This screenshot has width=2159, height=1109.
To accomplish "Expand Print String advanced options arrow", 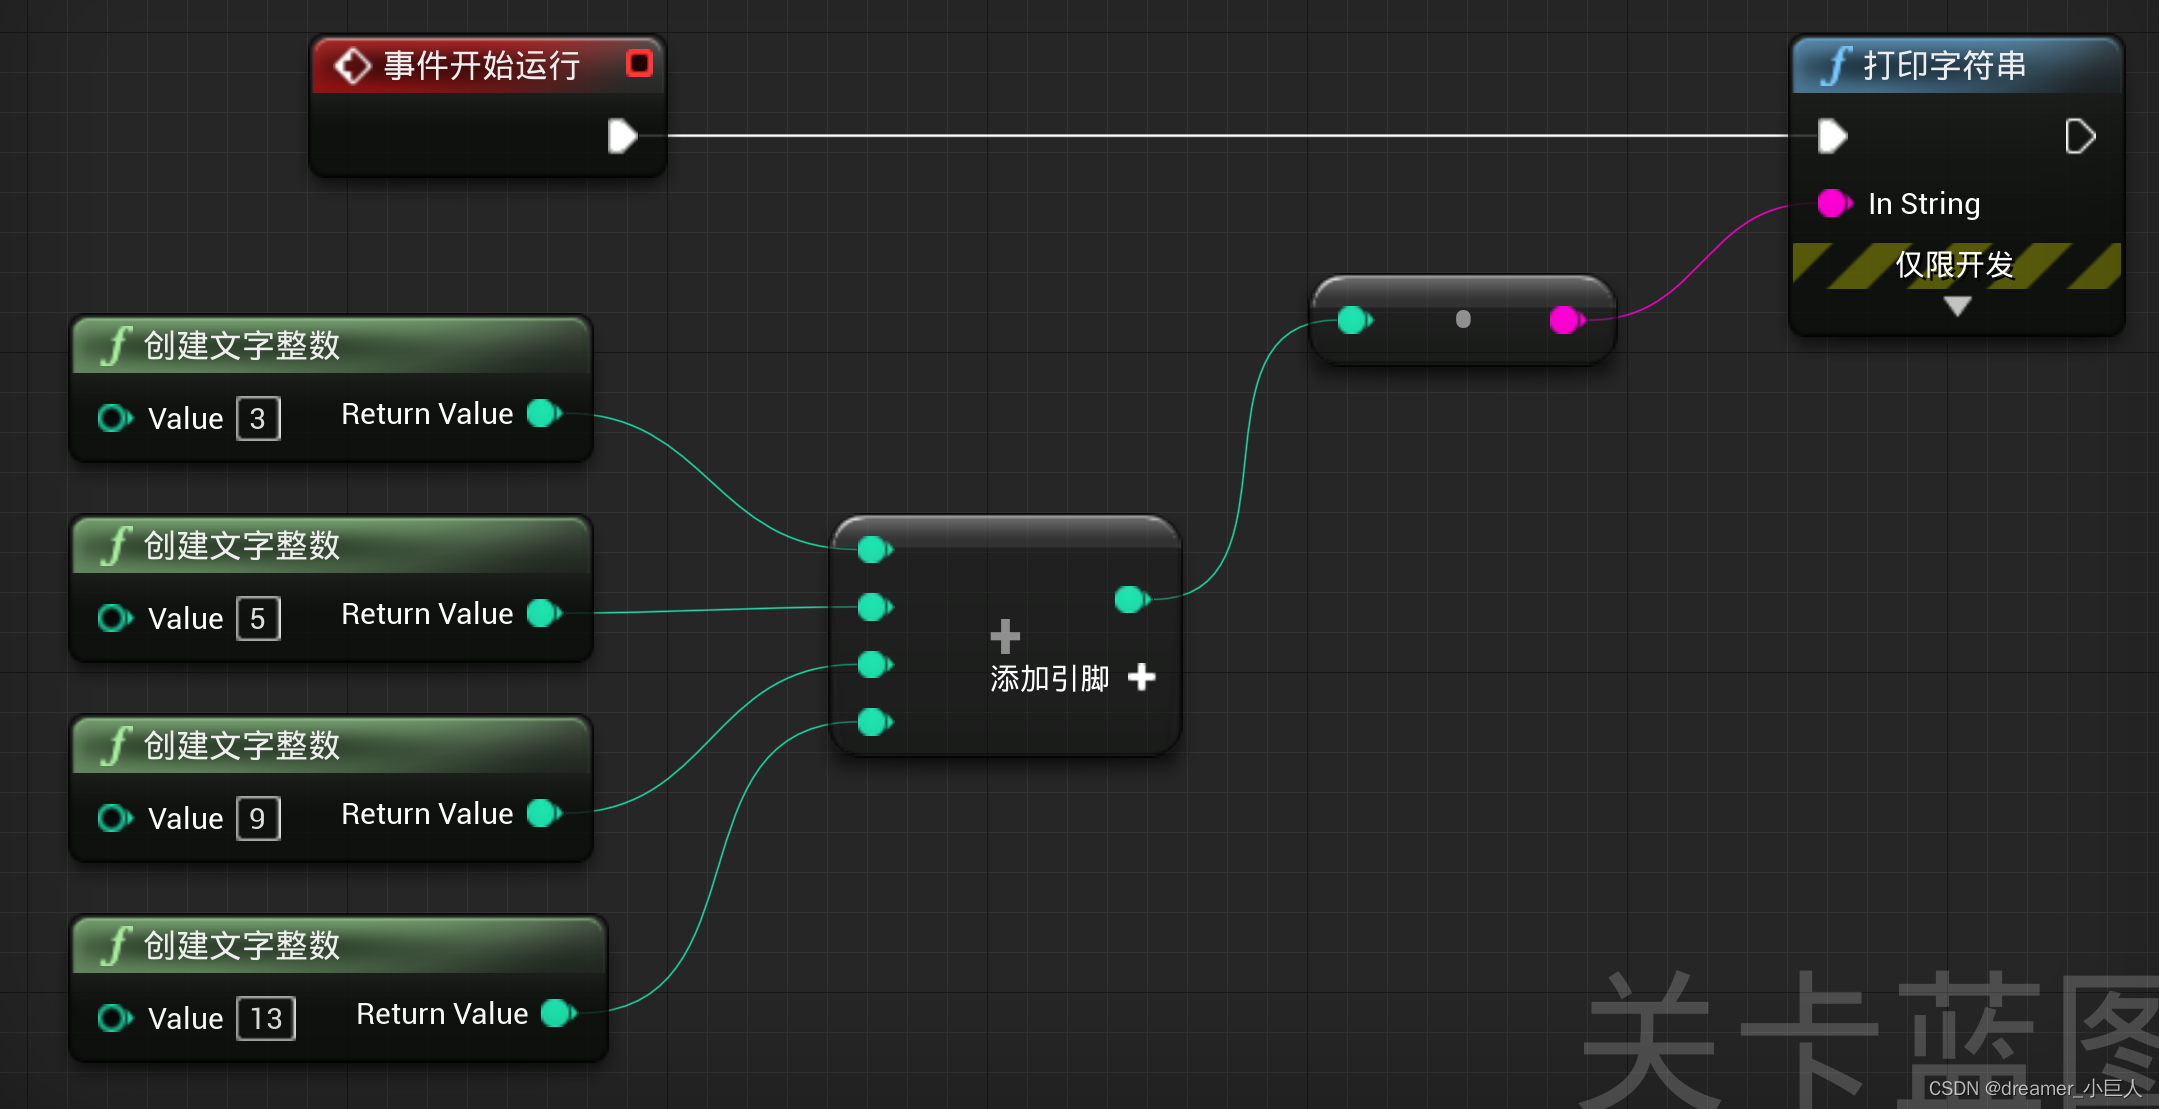I will click(x=1957, y=306).
